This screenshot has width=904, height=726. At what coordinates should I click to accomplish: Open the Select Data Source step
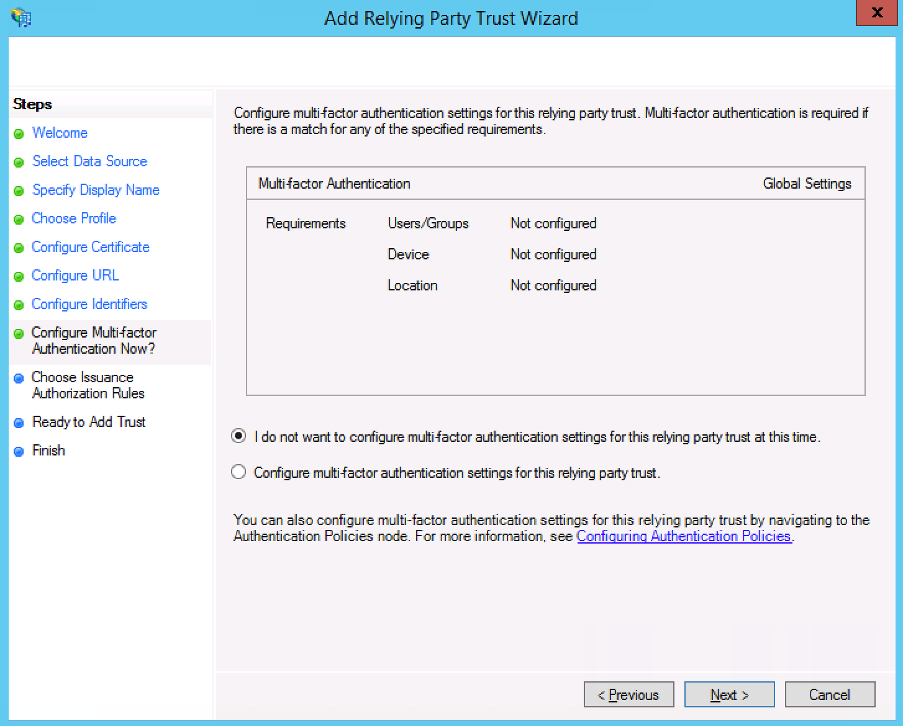pos(89,161)
